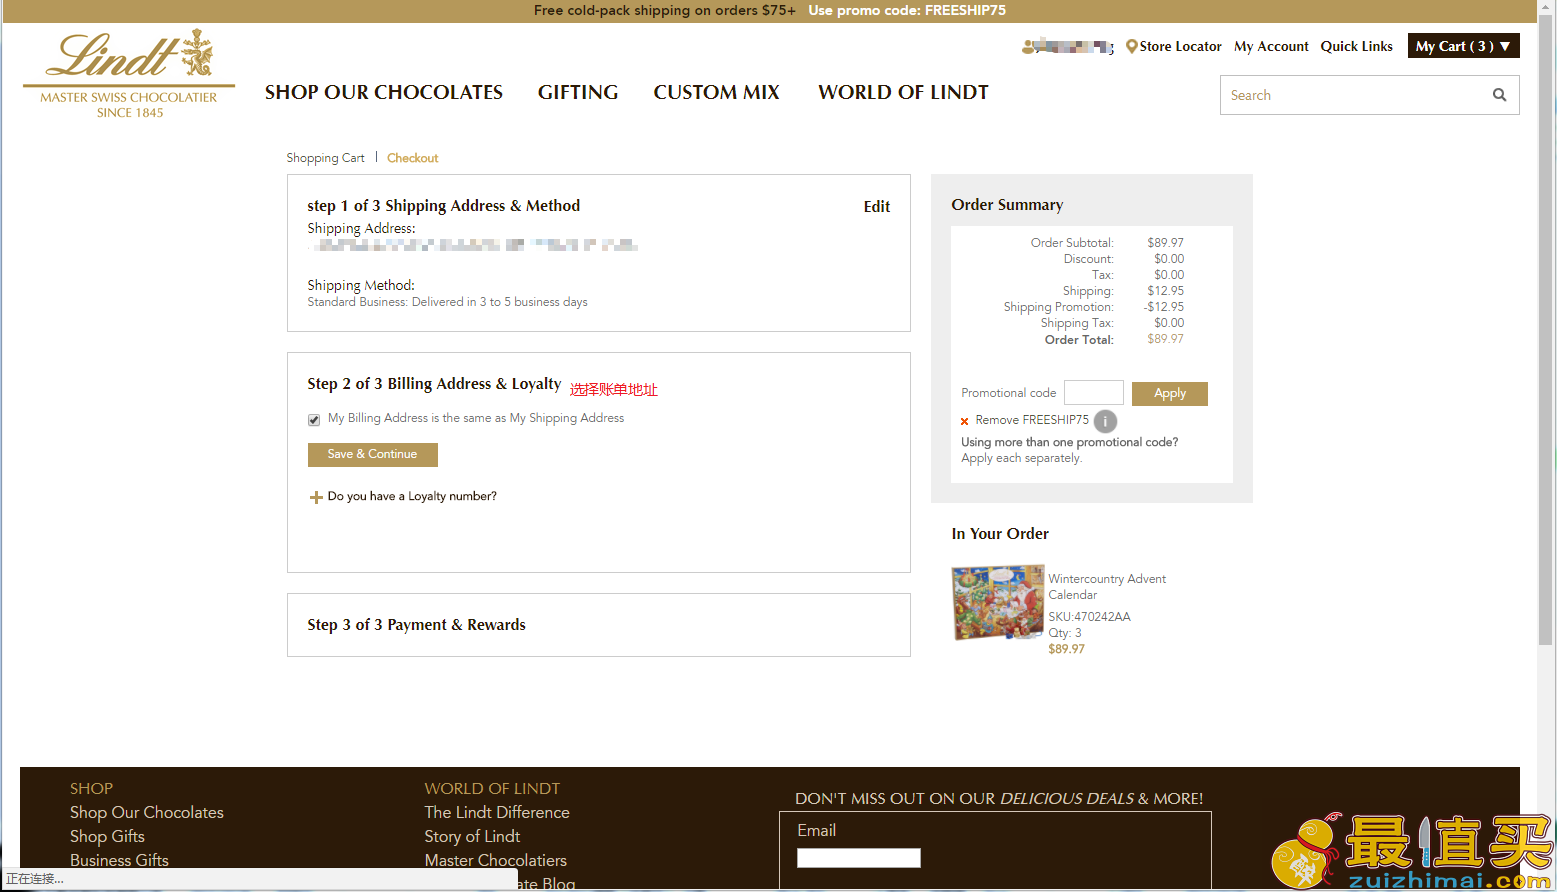Screen dimensions: 1557x892
Task: Click the Lindt logo
Action: 129,73
